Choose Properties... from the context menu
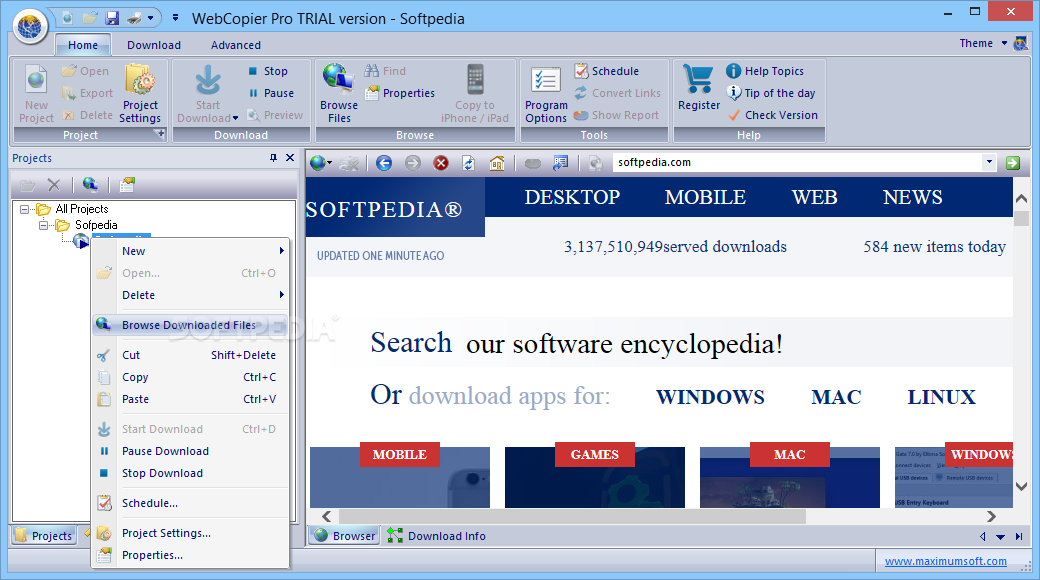1040x580 pixels. pos(190,555)
